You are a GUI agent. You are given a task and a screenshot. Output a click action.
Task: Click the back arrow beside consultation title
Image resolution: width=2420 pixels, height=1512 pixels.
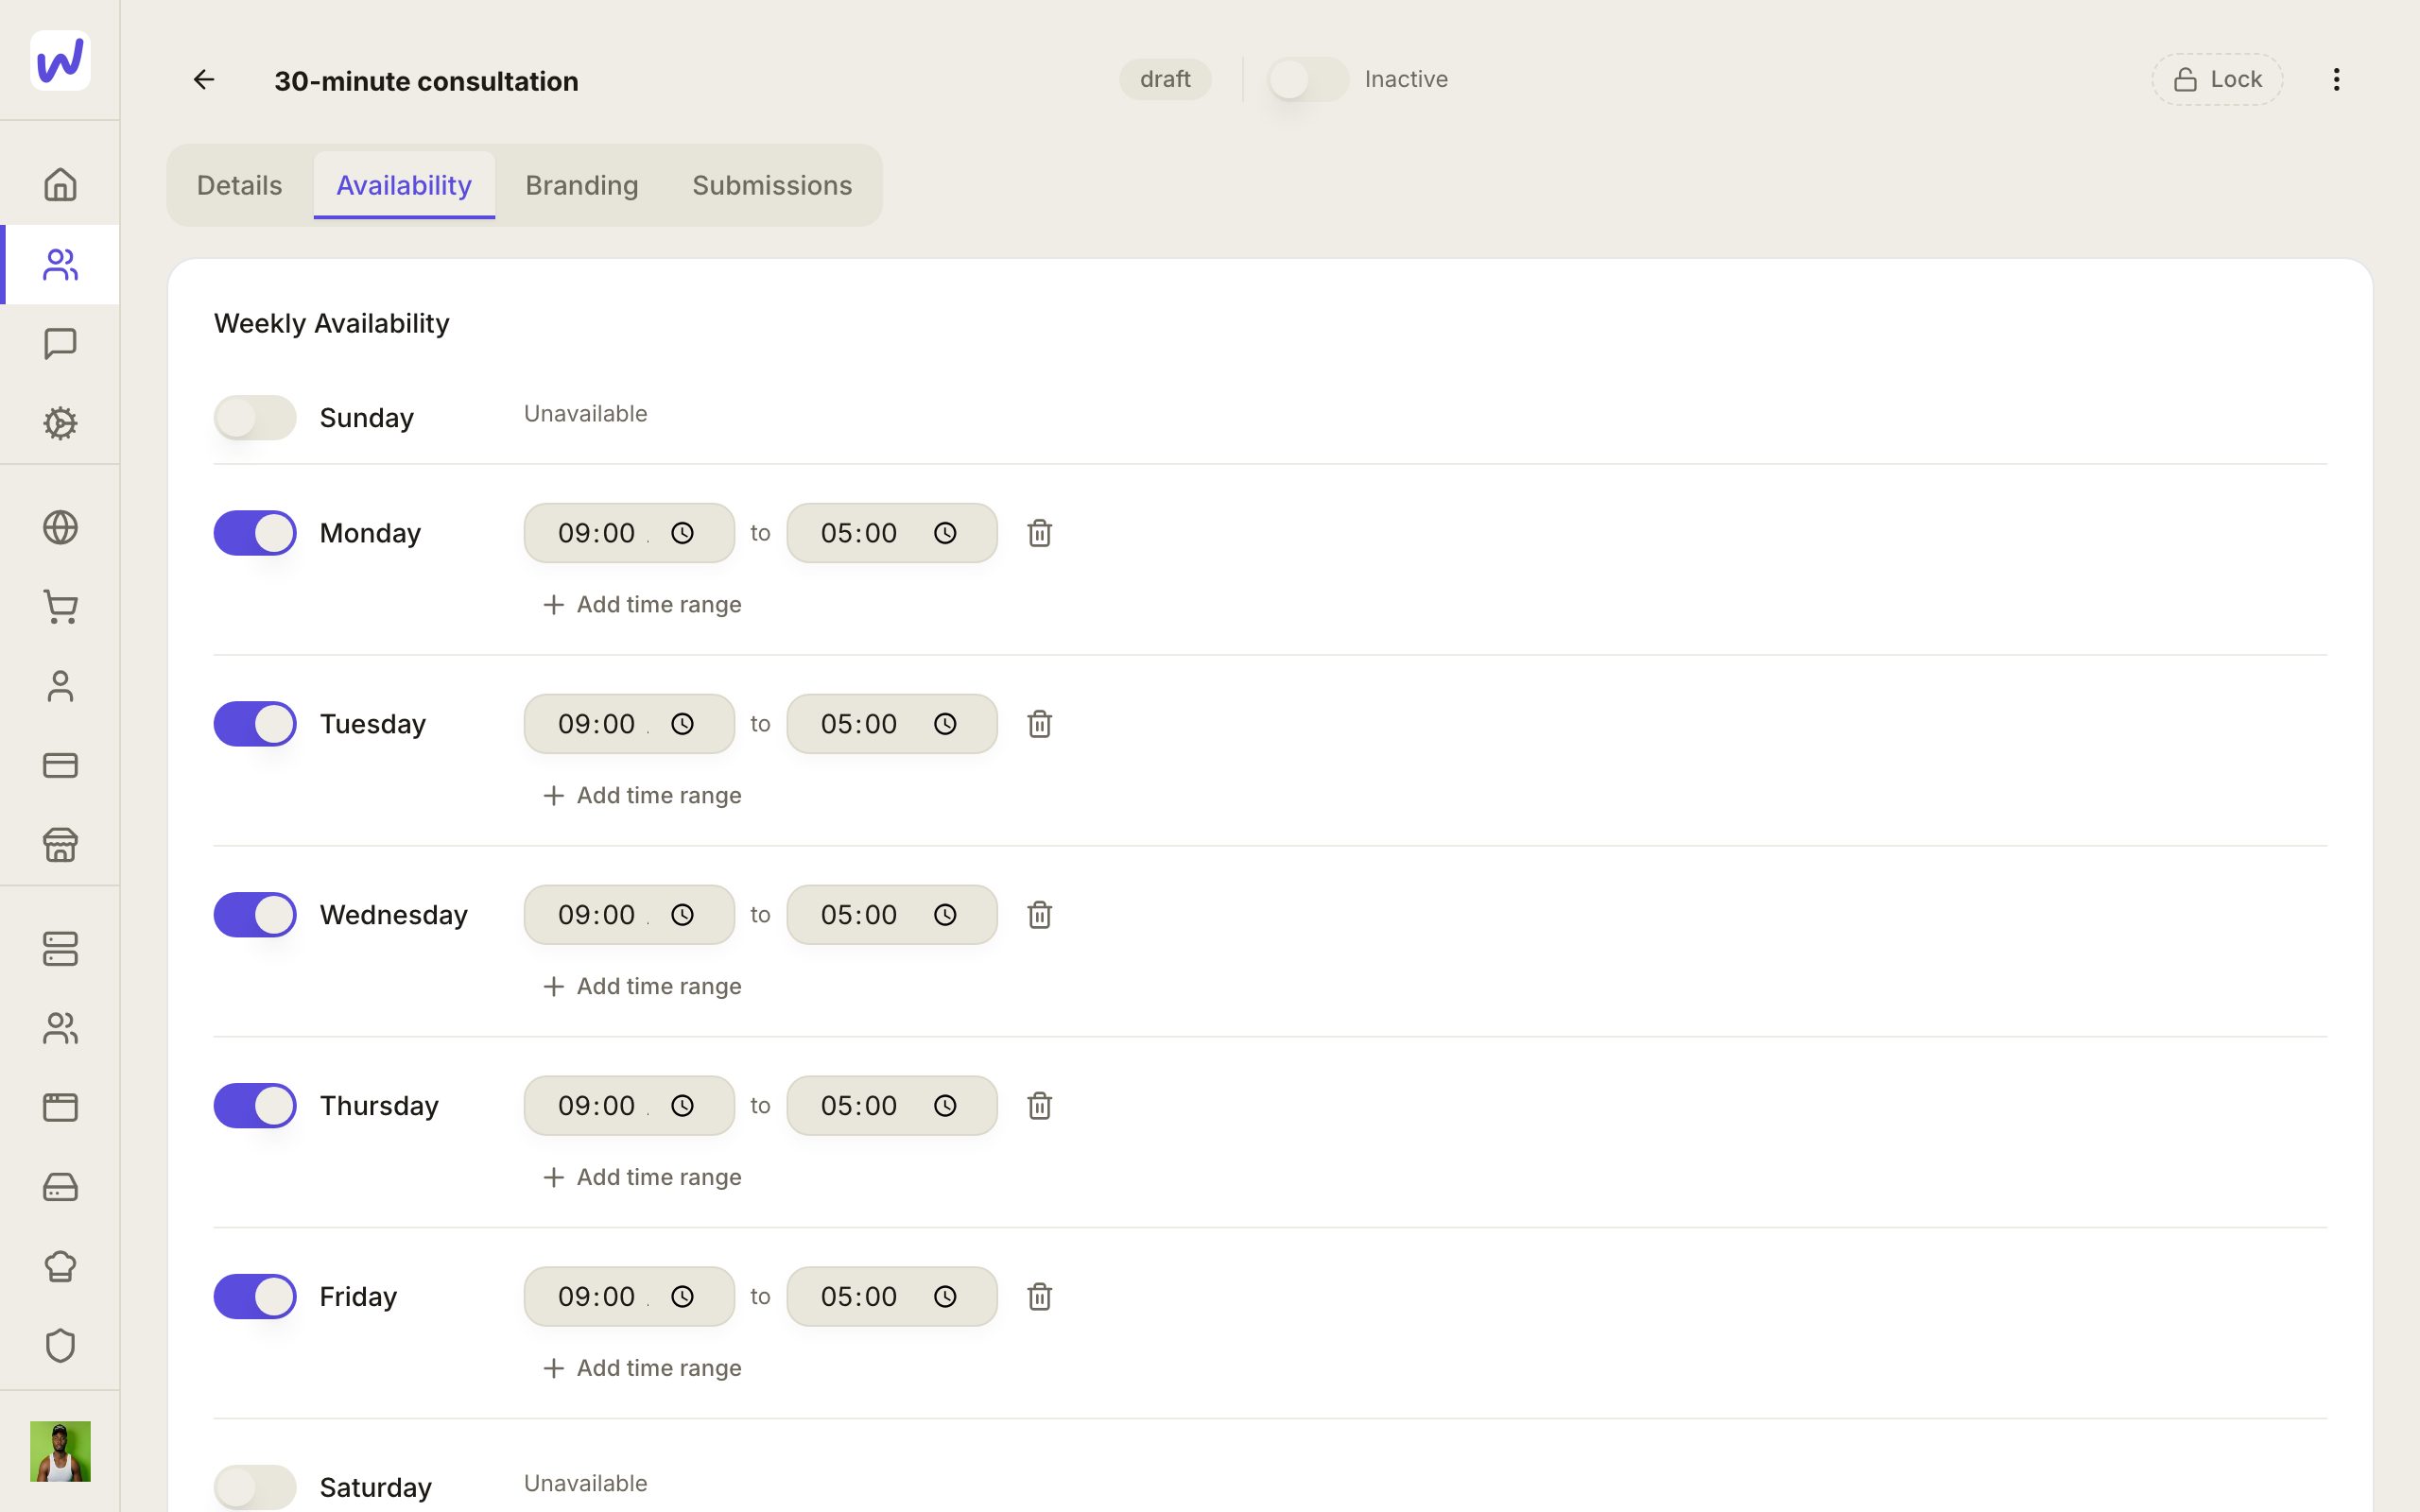(x=203, y=79)
